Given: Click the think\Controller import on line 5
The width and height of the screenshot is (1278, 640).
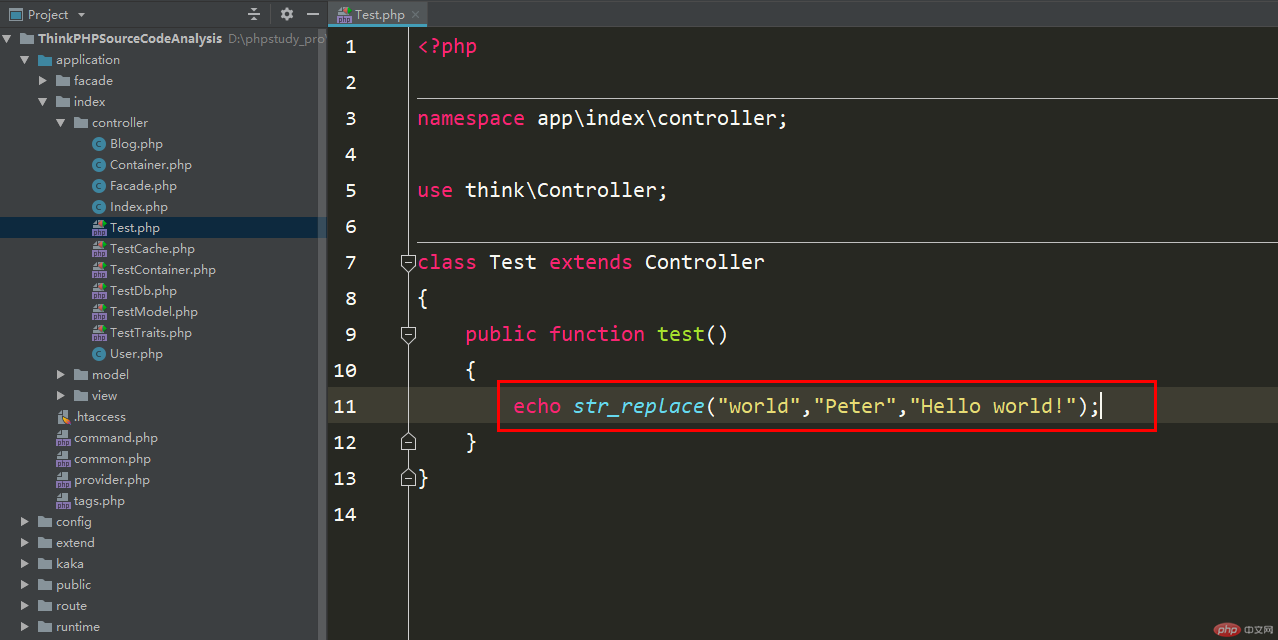Looking at the screenshot, I should point(566,190).
